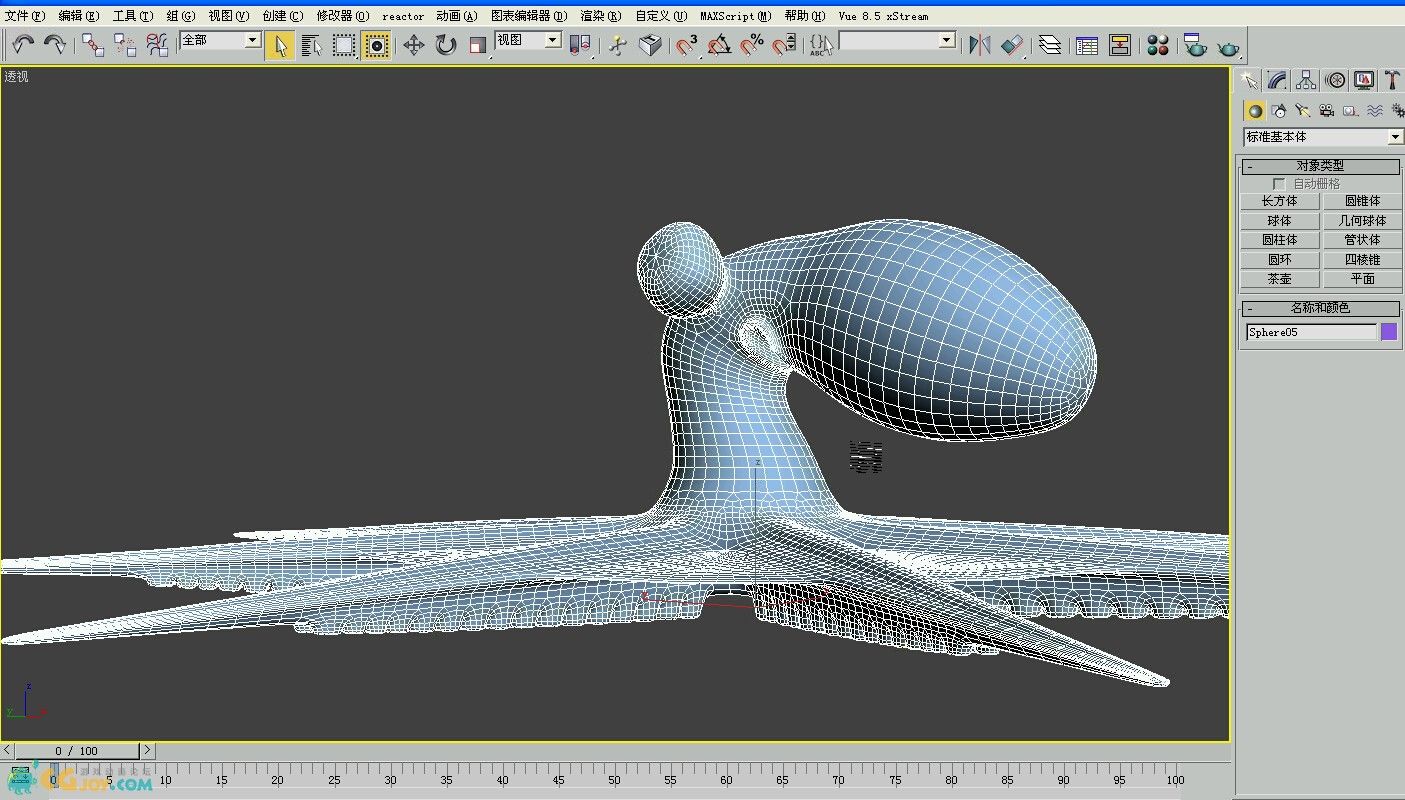Open the 编辑(E) menu
The width and height of the screenshot is (1405, 800).
pos(79,16)
